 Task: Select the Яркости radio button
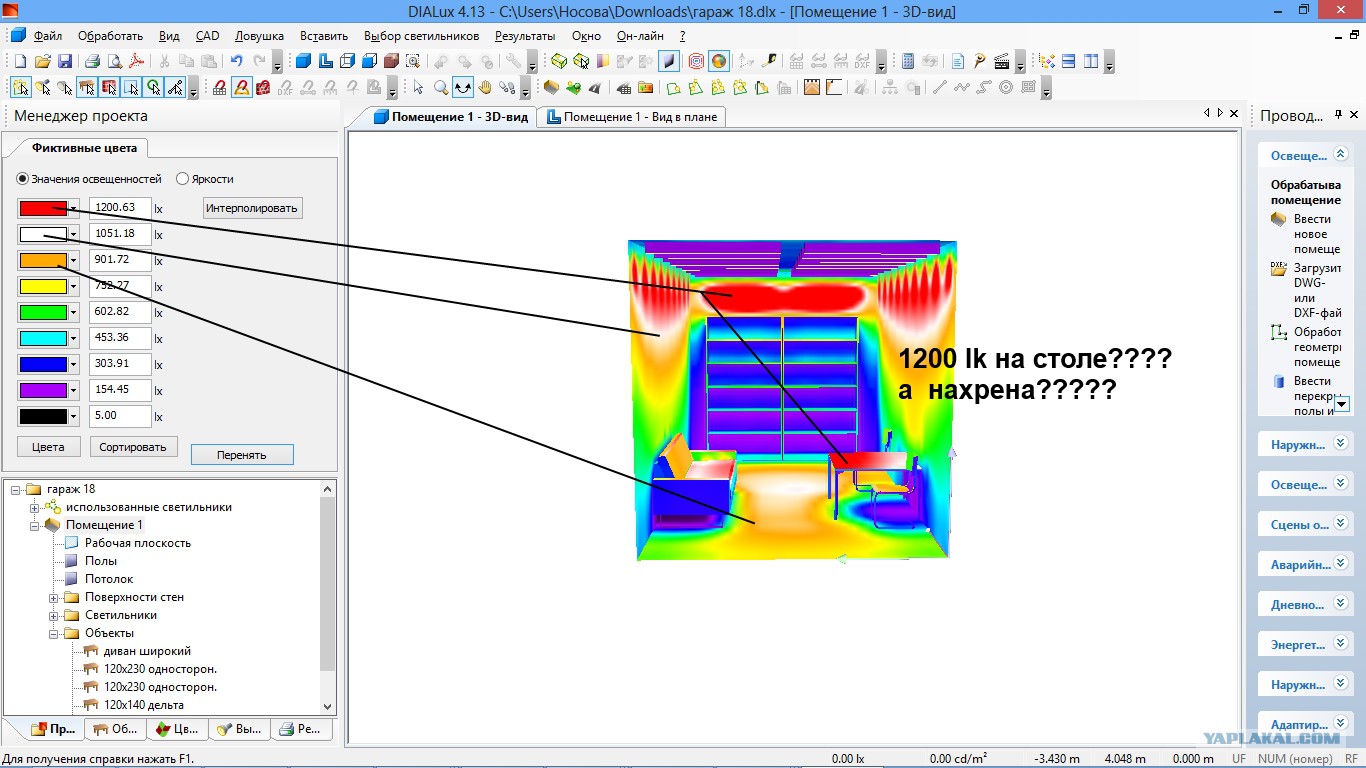(x=182, y=179)
